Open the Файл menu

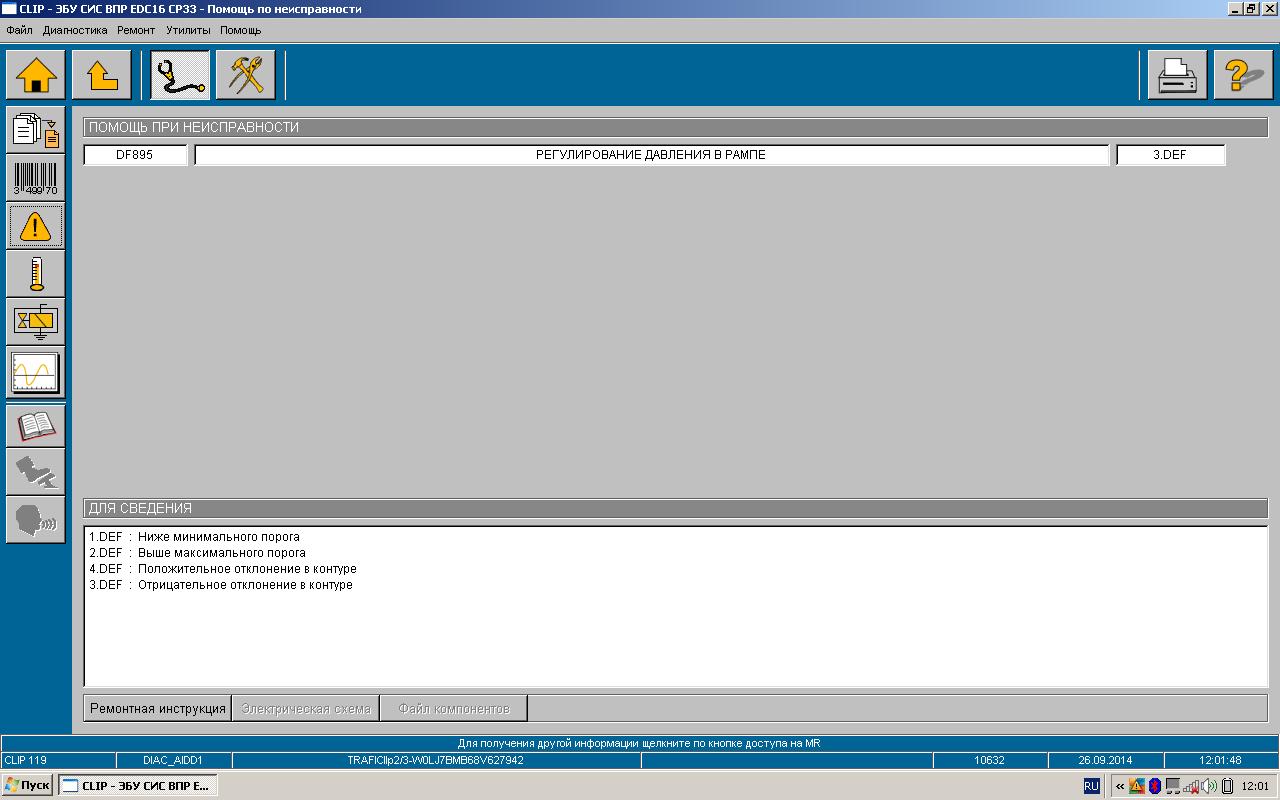19,30
